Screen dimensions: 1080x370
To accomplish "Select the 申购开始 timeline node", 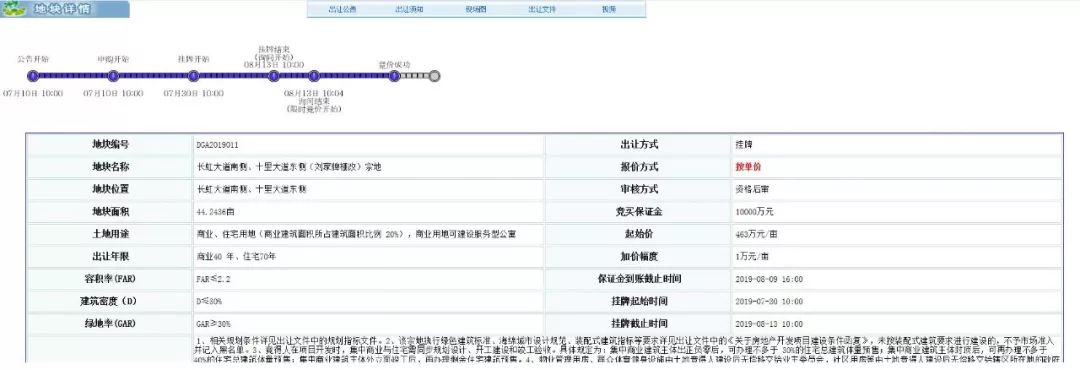I will point(113,76).
